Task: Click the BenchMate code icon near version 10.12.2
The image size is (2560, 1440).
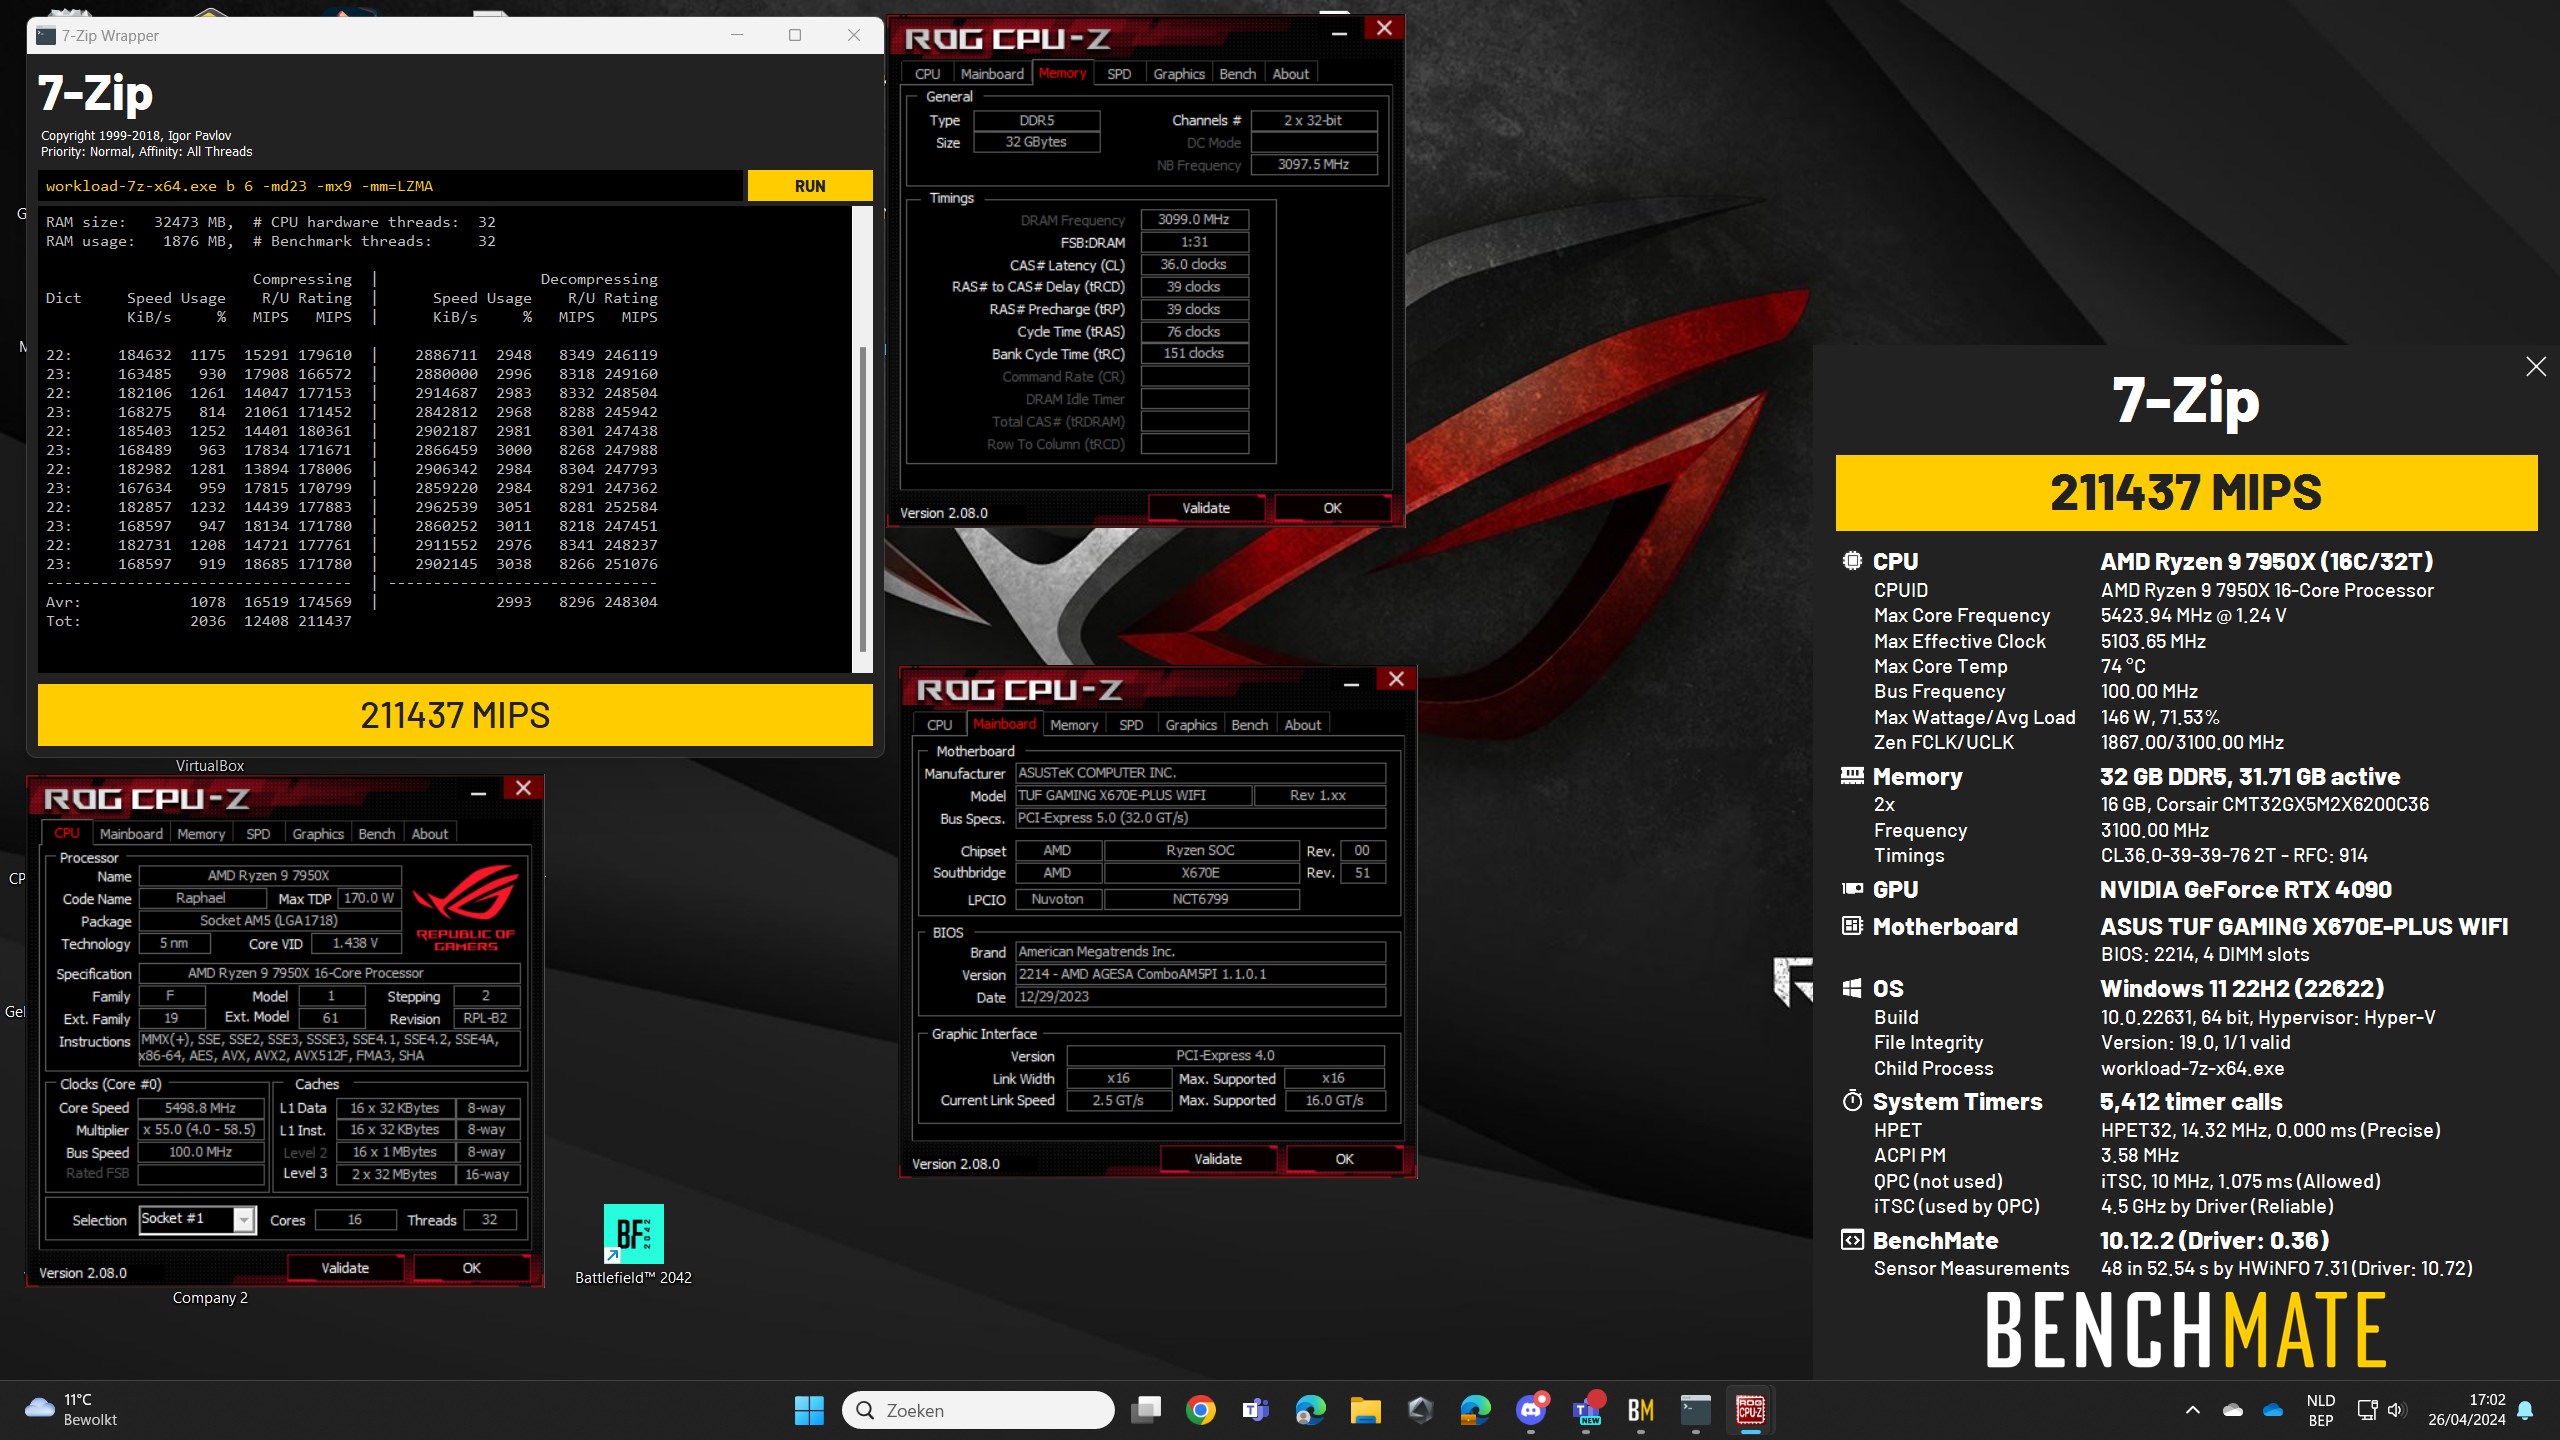Action: pyautogui.click(x=1852, y=1240)
